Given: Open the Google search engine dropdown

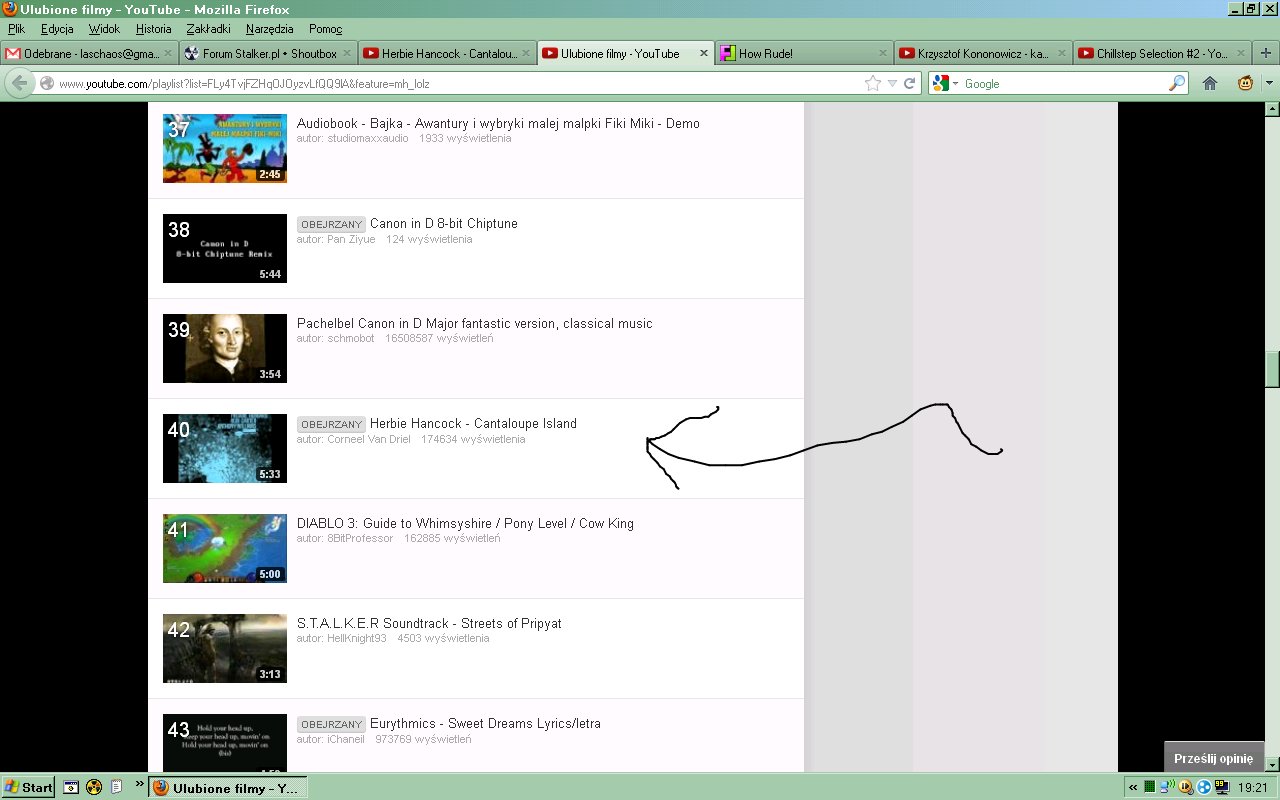Looking at the screenshot, I should (945, 84).
